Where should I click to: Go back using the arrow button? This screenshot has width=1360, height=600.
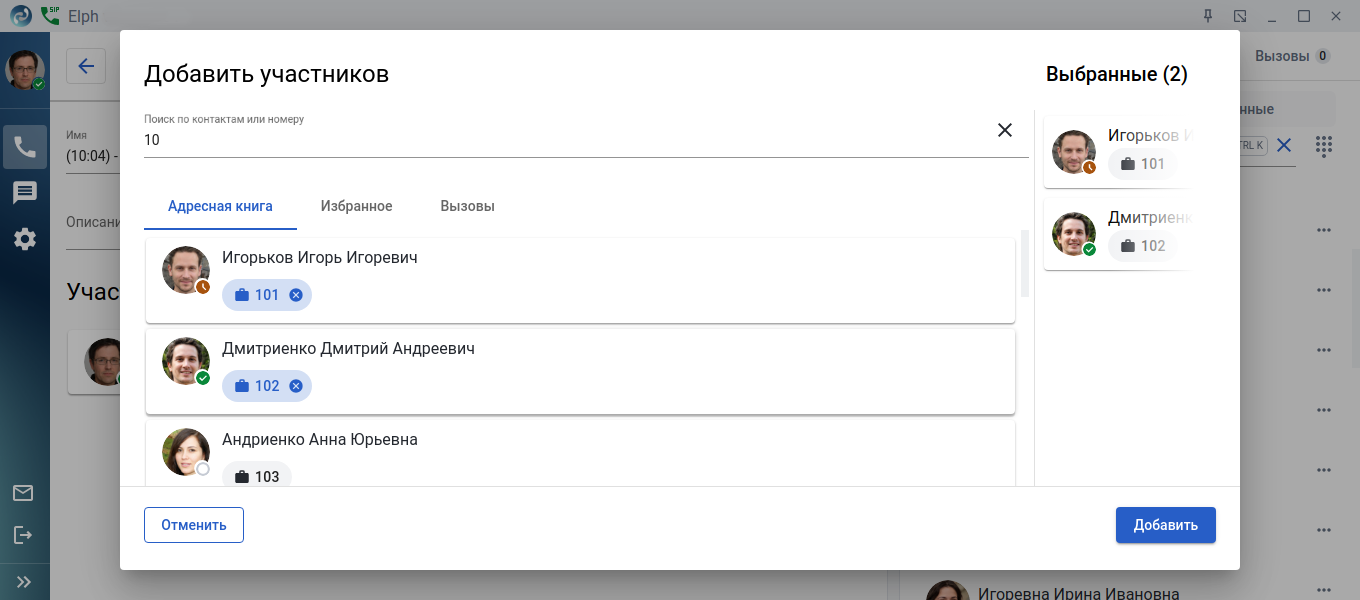(x=86, y=67)
